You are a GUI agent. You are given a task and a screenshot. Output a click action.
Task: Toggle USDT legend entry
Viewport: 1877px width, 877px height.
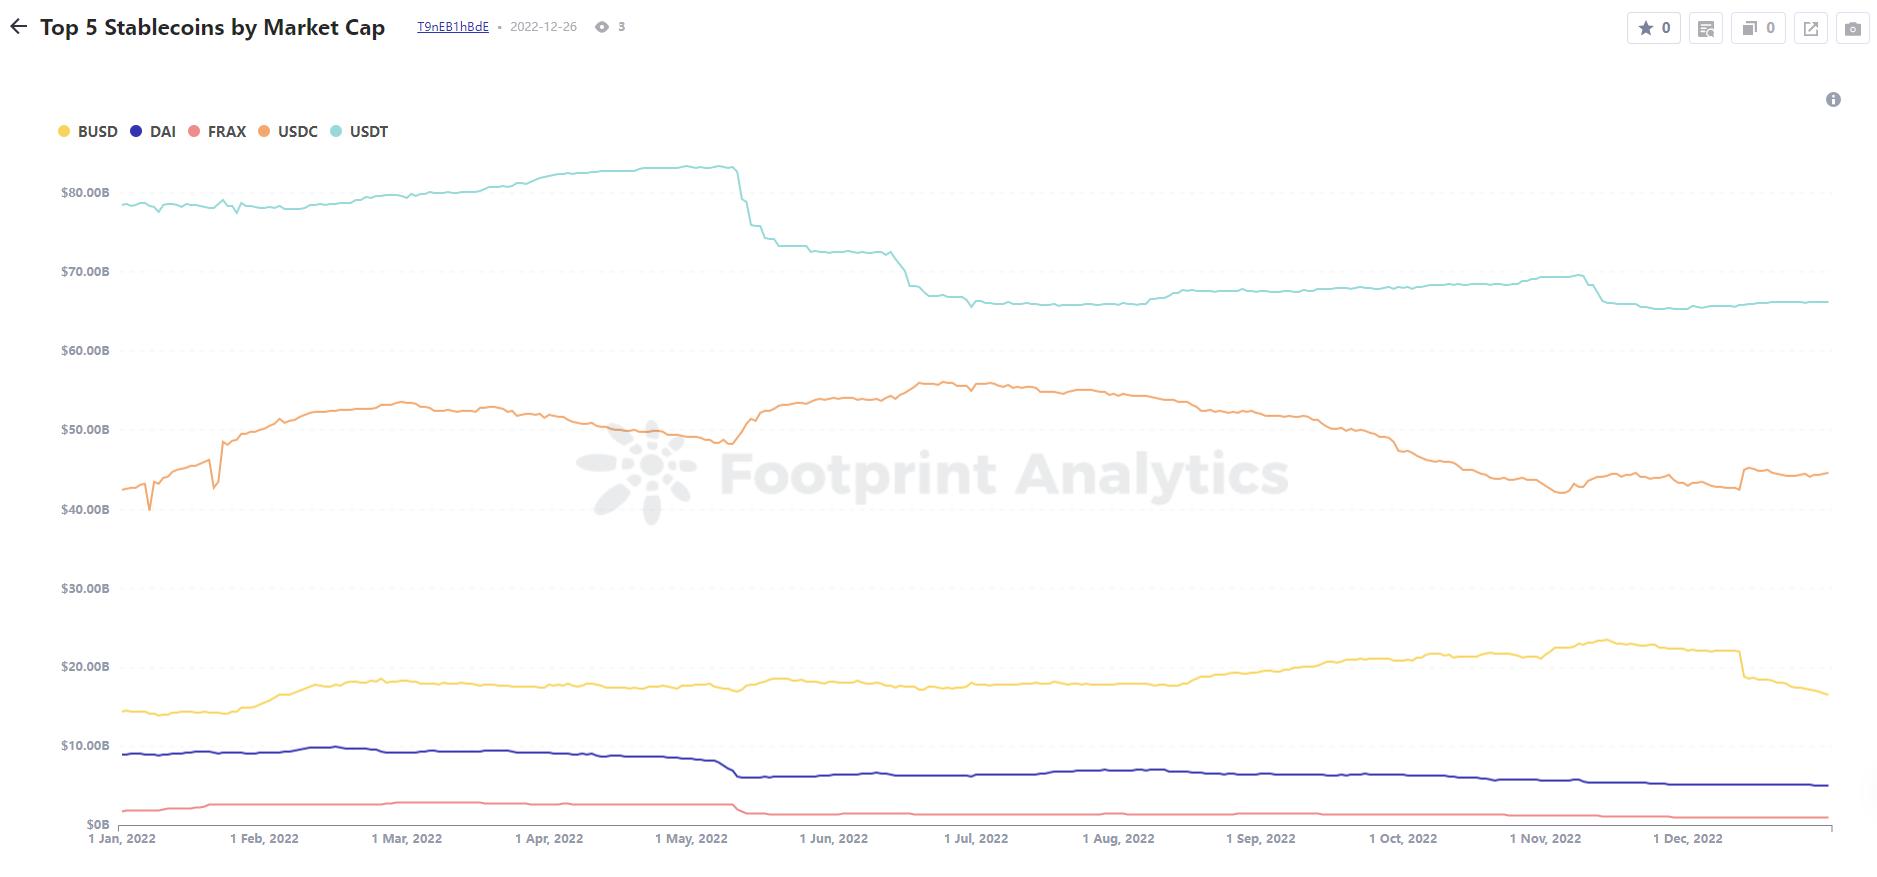coord(368,132)
